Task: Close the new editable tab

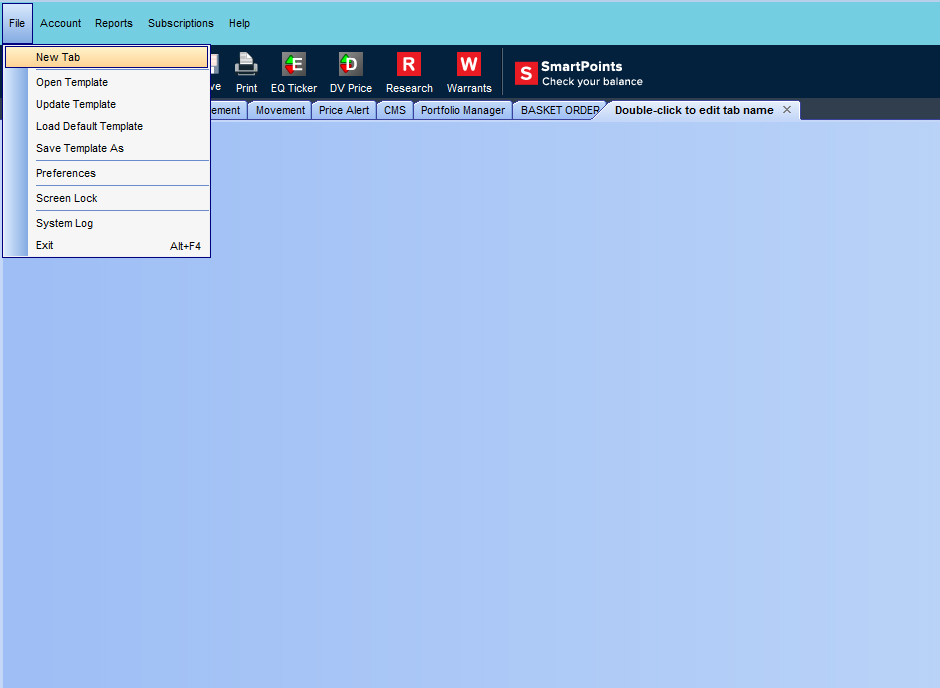Action: click(x=787, y=110)
